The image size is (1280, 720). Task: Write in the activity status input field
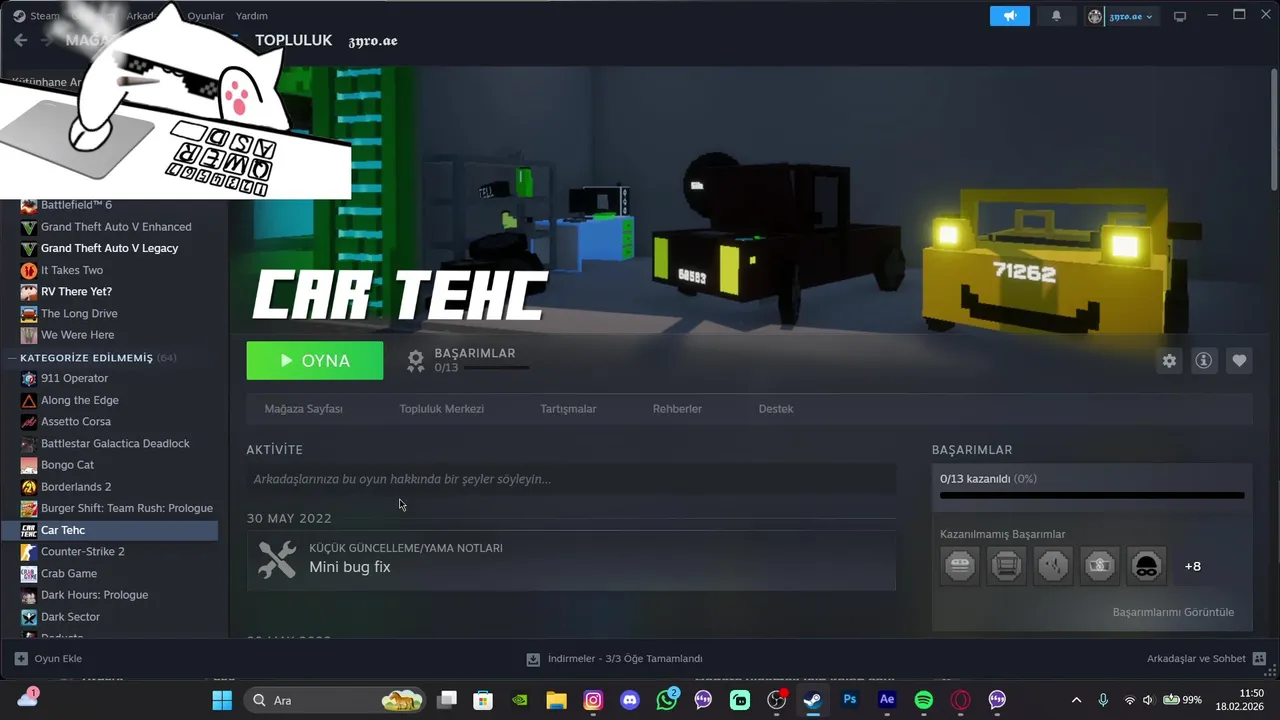(x=571, y=479)
